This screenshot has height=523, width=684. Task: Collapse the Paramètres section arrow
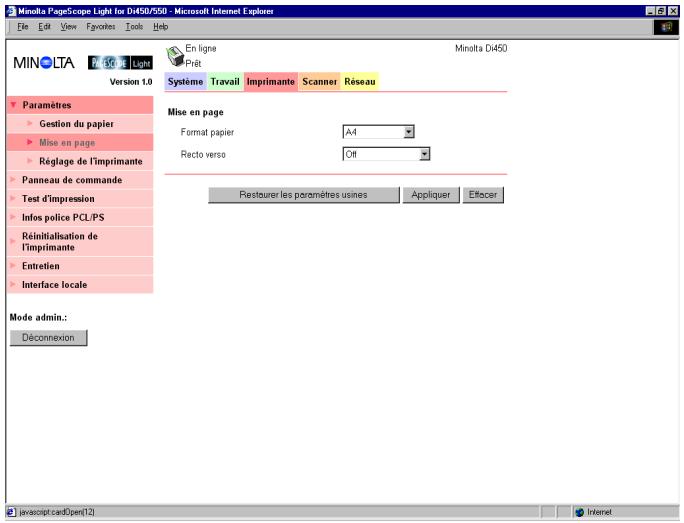(x=14, y=105)
